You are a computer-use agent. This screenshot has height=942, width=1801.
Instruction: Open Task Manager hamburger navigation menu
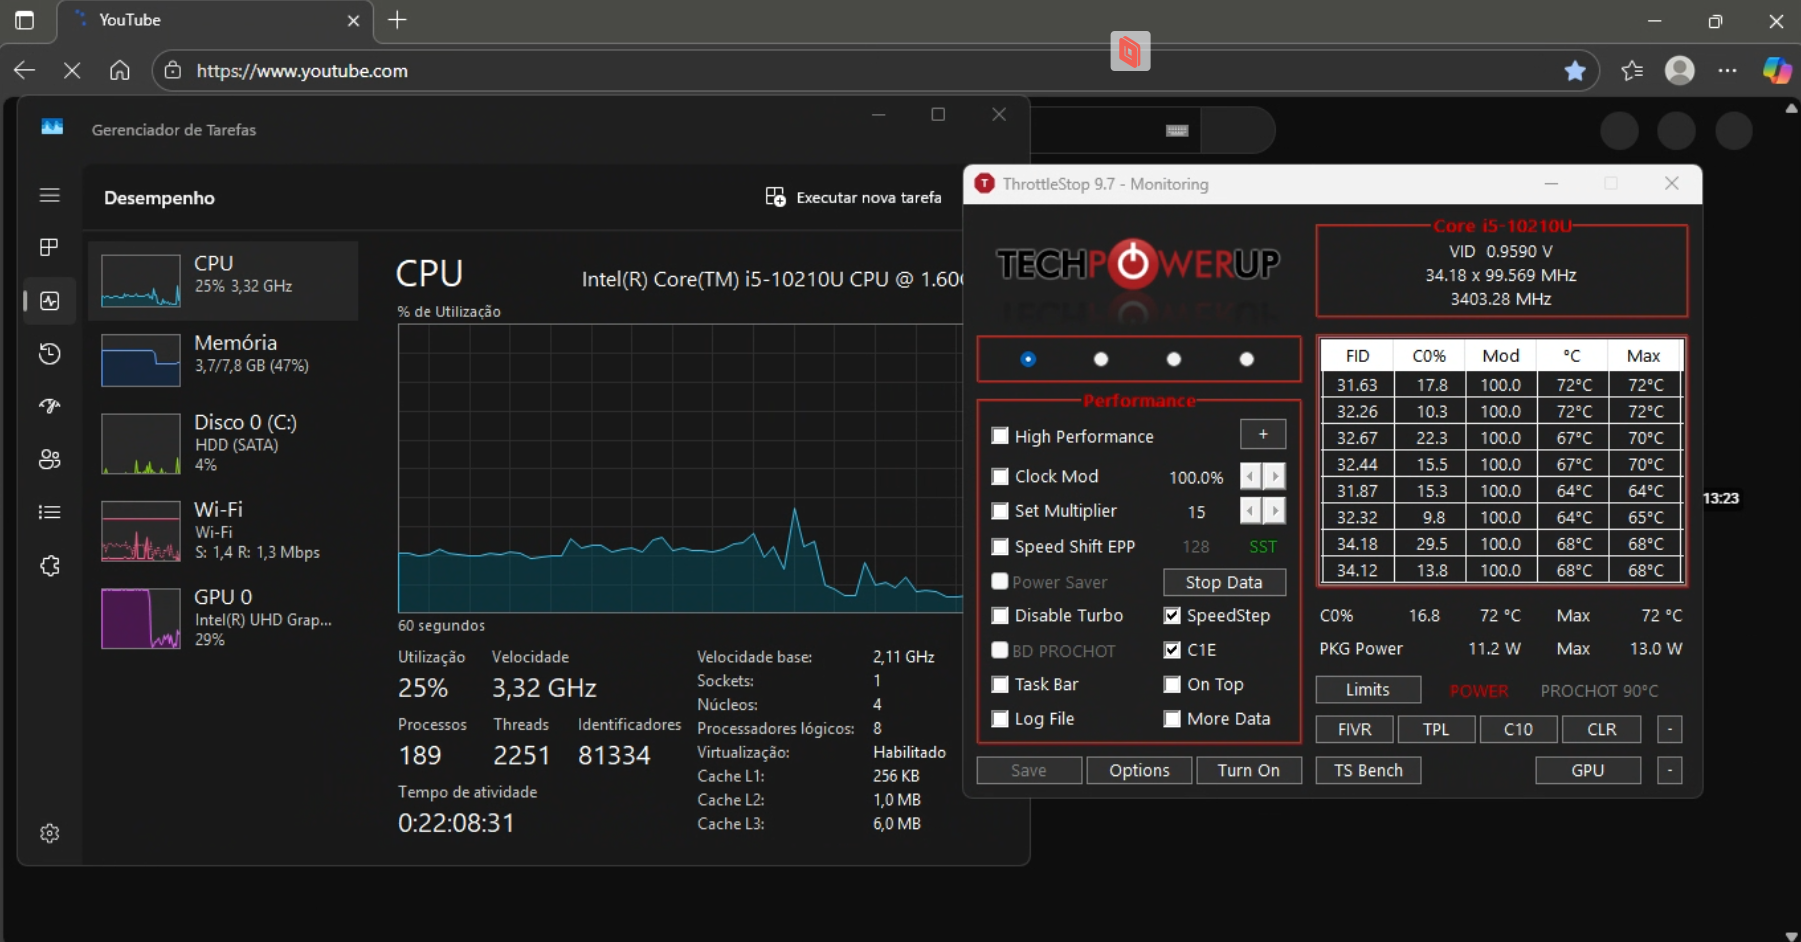pos(50,196)
